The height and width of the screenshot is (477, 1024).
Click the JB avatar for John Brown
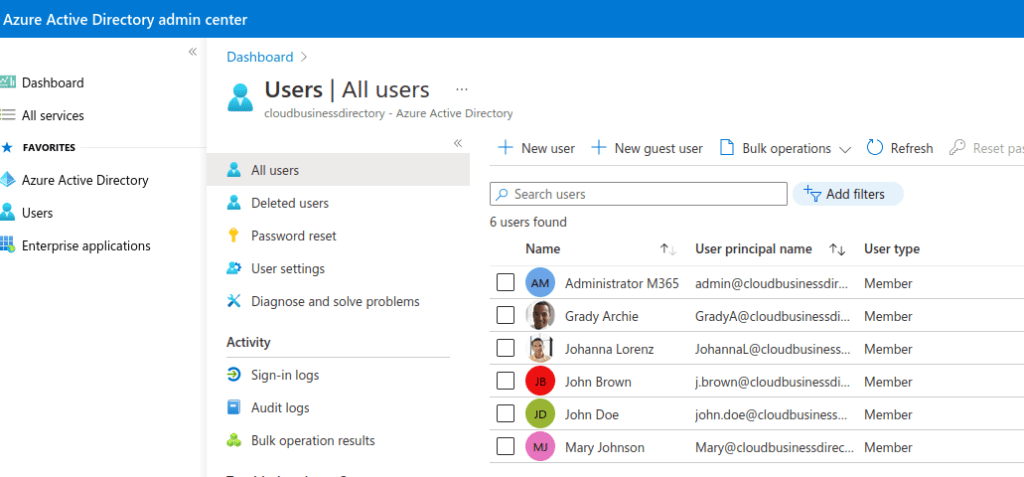coord(540,381)
